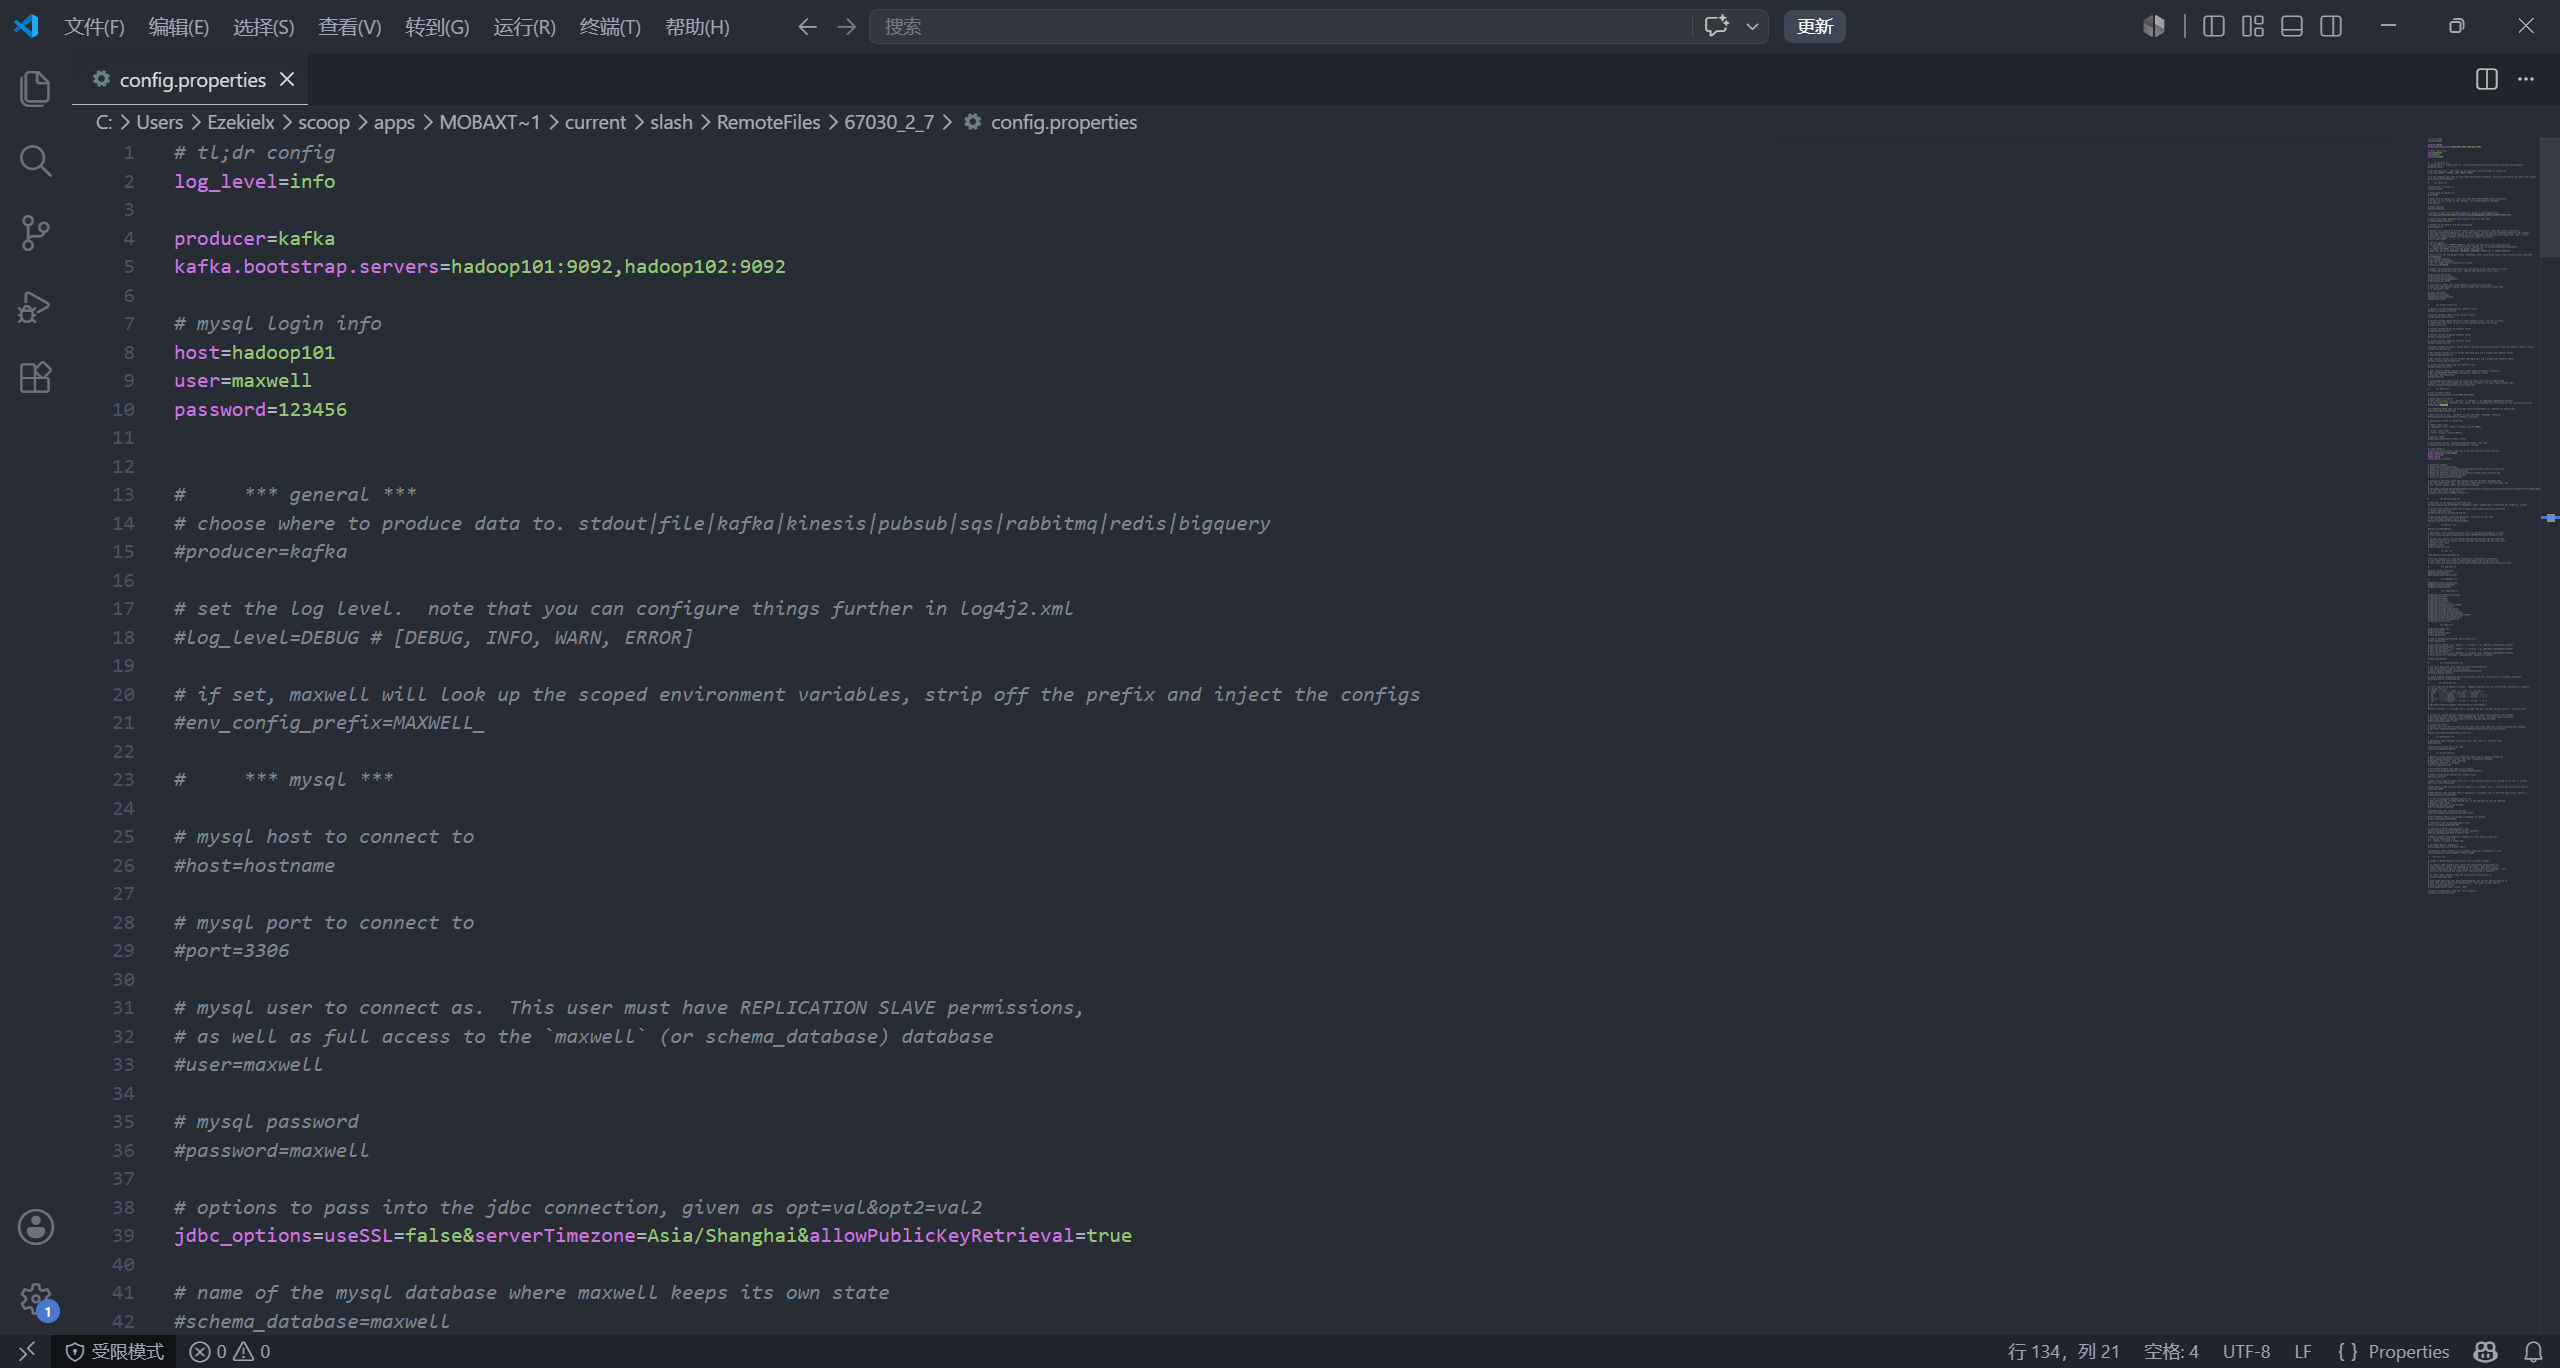Open the scoop breadcrumb dropdown
The width and height of the screenshot is (2560, 1368).
point(324,122)
